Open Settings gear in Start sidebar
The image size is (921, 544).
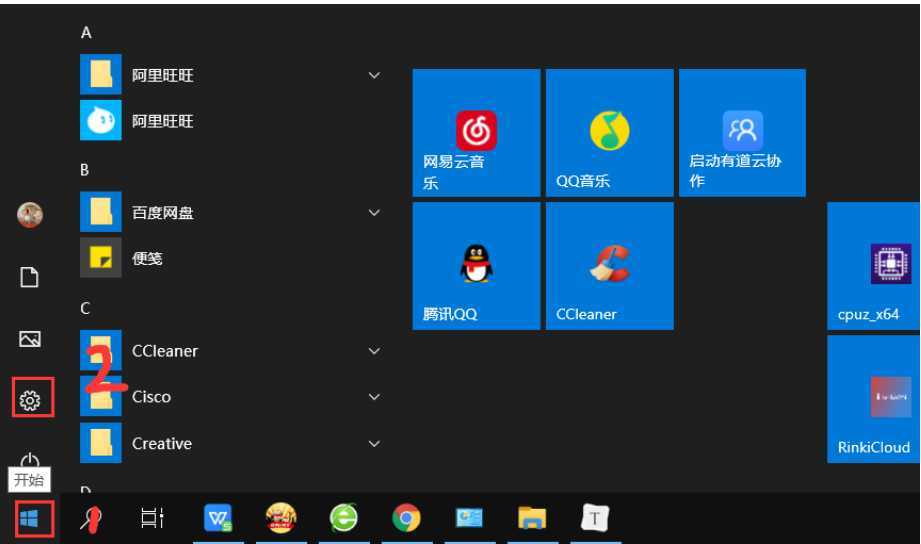tap(30, 400)
